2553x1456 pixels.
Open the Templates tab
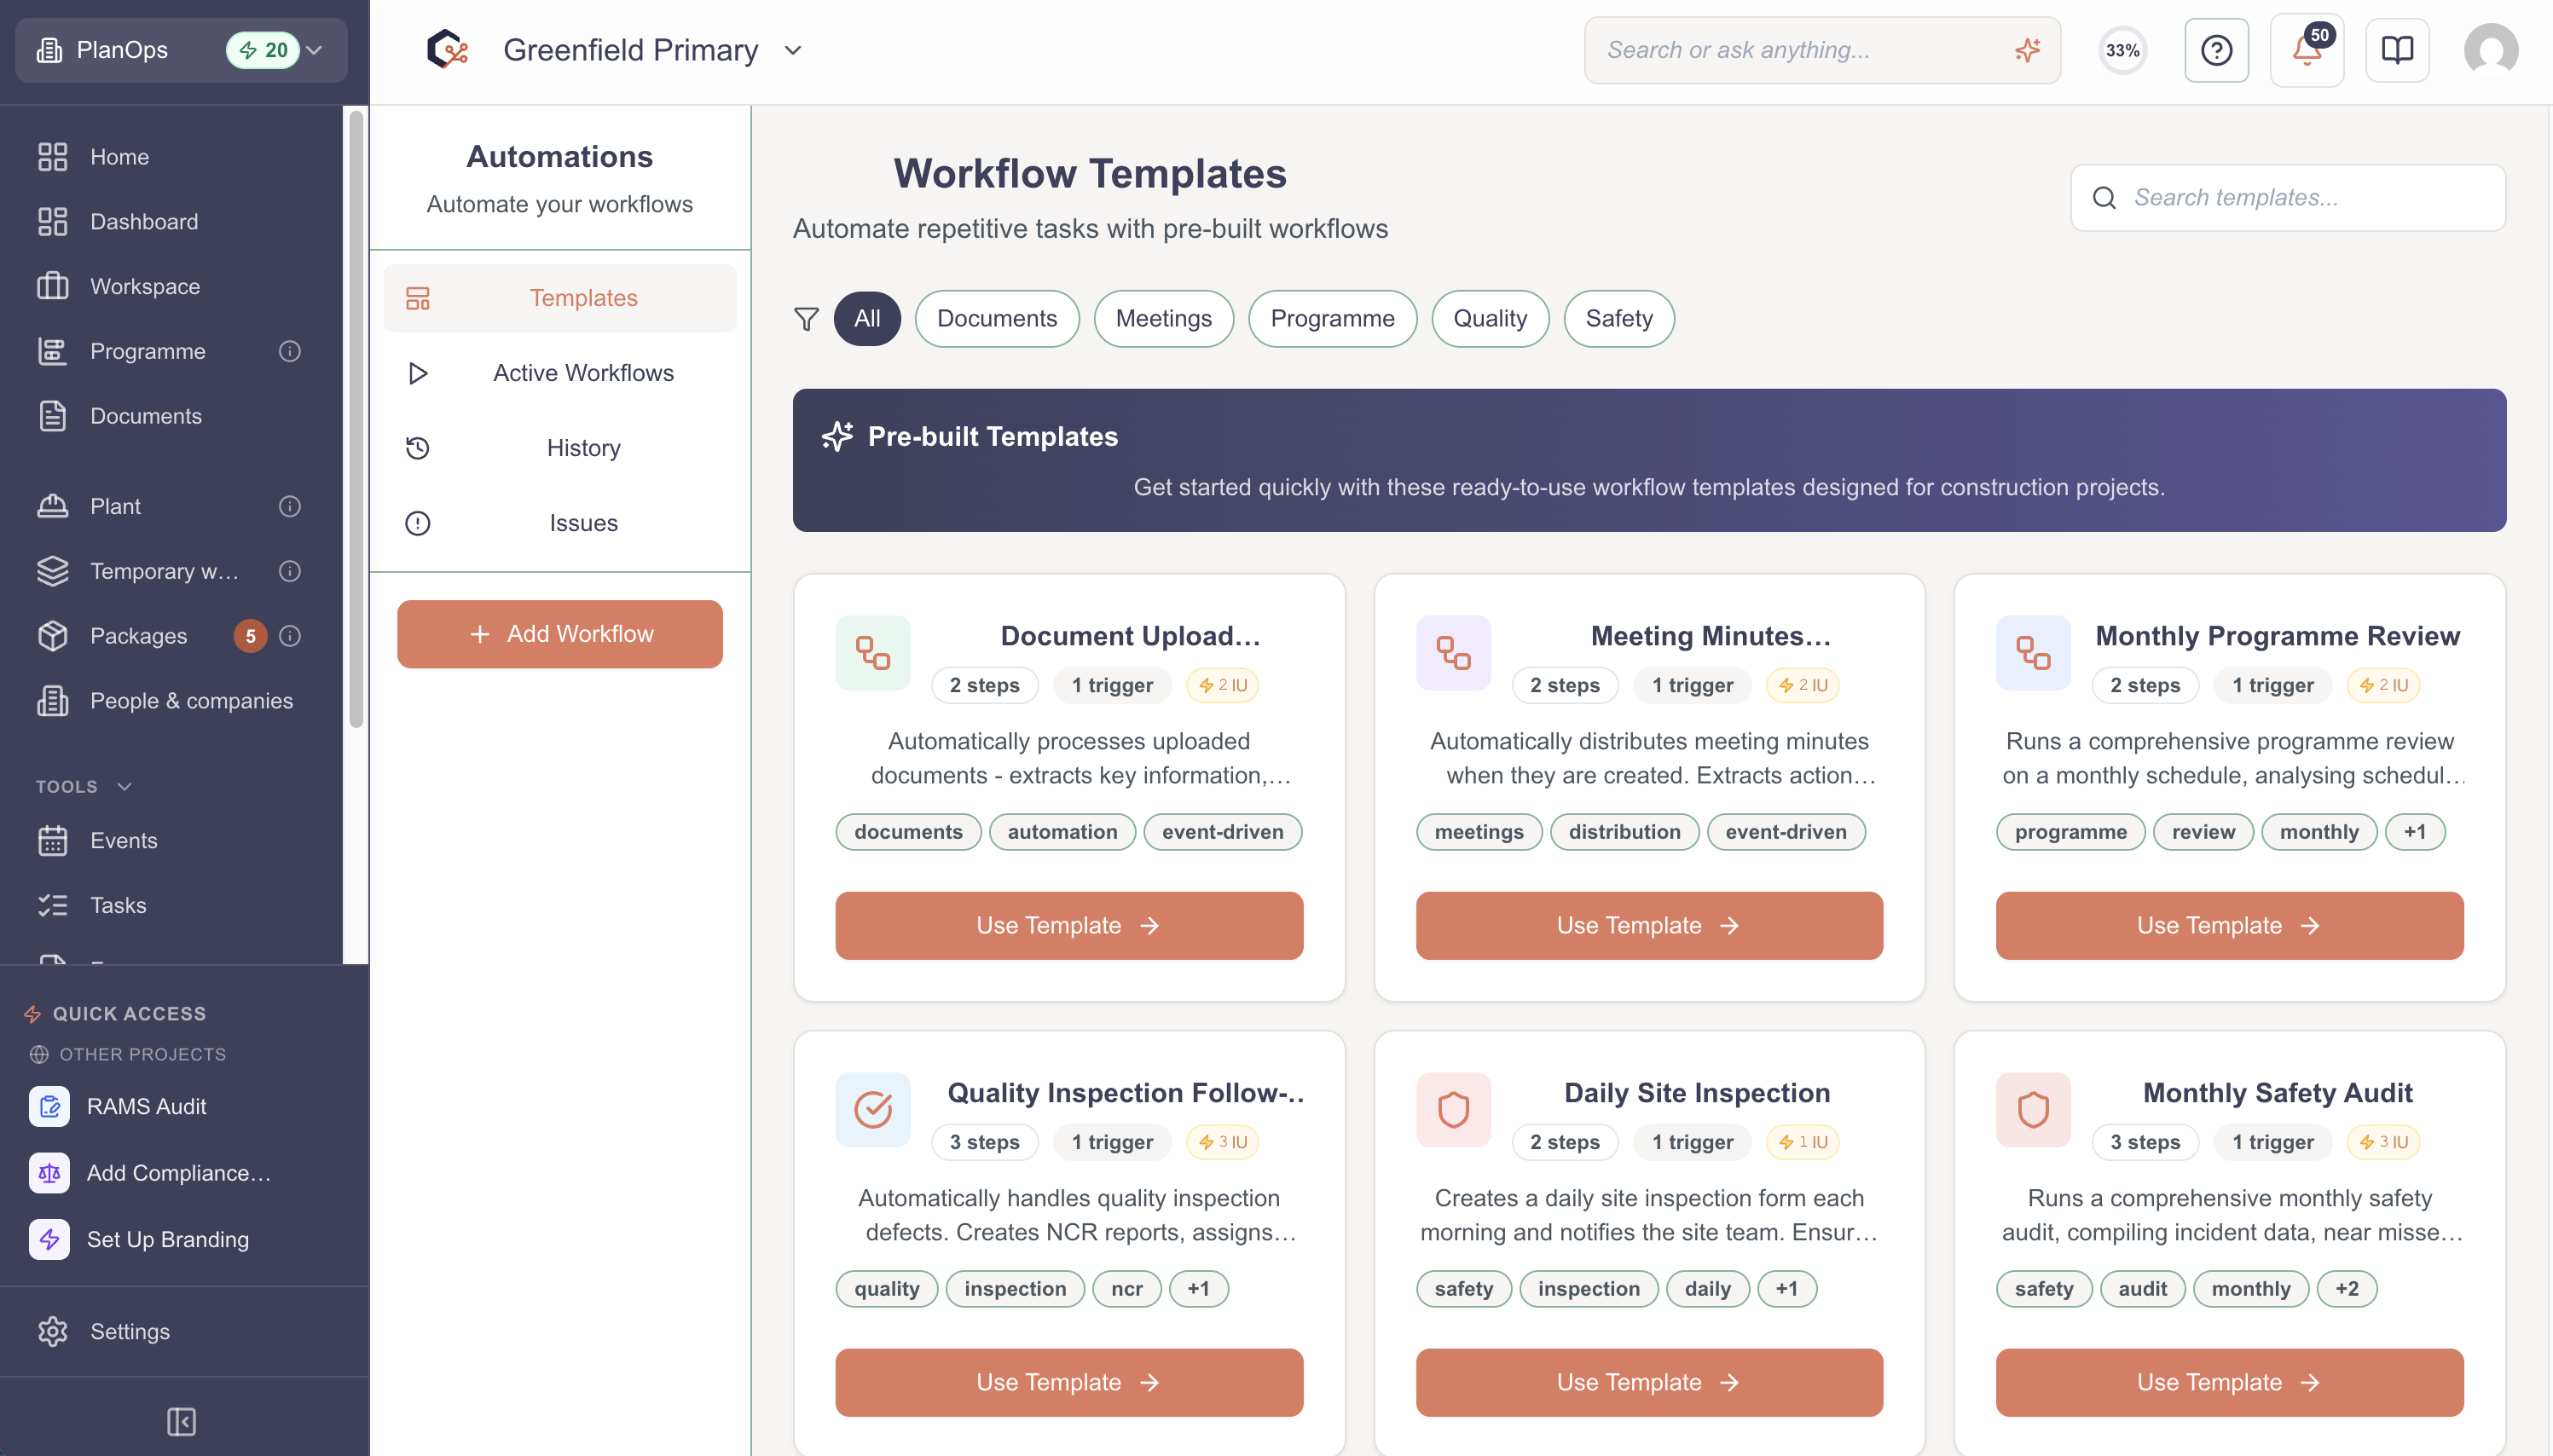tap(560, 298)
